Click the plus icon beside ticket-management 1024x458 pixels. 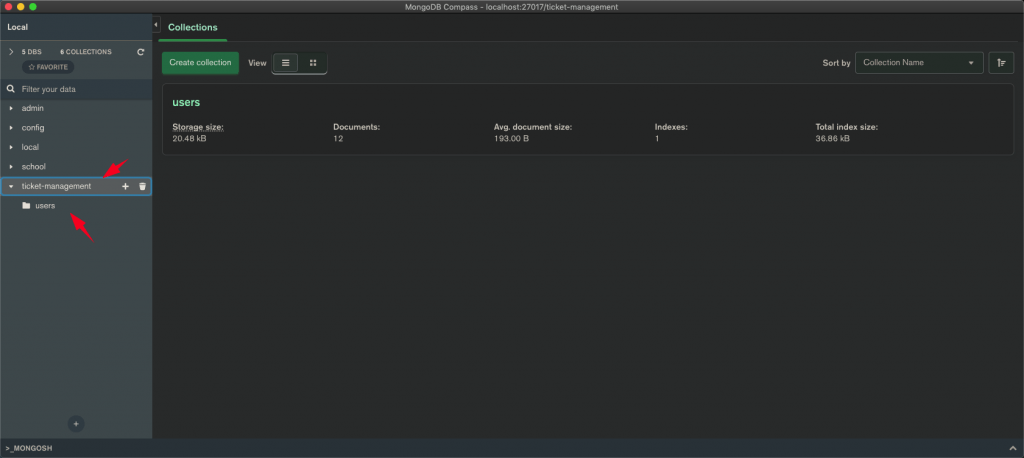coord(125,186)
